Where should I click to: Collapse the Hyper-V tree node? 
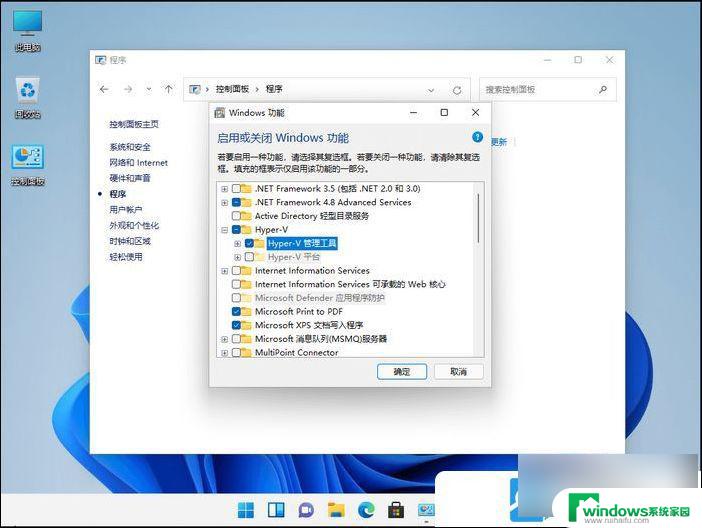[225, 230]
